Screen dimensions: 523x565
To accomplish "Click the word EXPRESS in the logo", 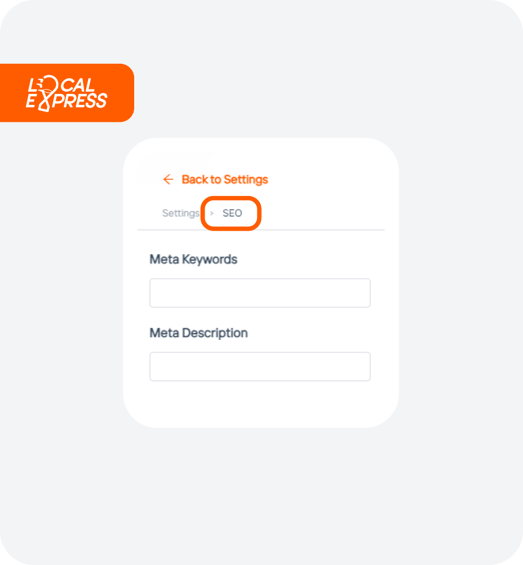I will click(66, 101).
